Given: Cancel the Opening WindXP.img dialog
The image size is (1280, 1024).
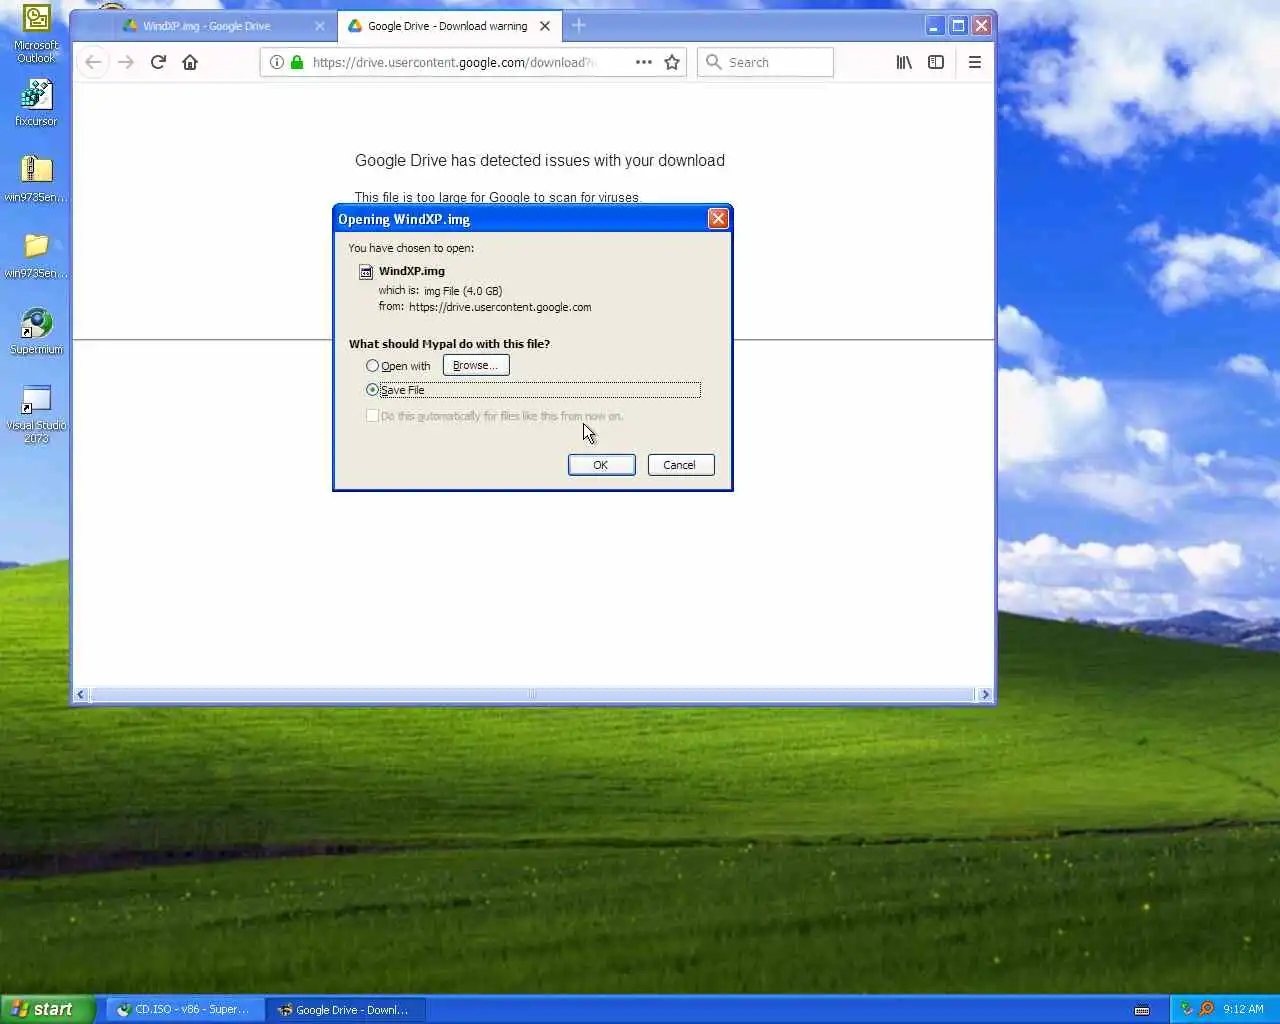Looking at the screenshot, I should (680, 465).
